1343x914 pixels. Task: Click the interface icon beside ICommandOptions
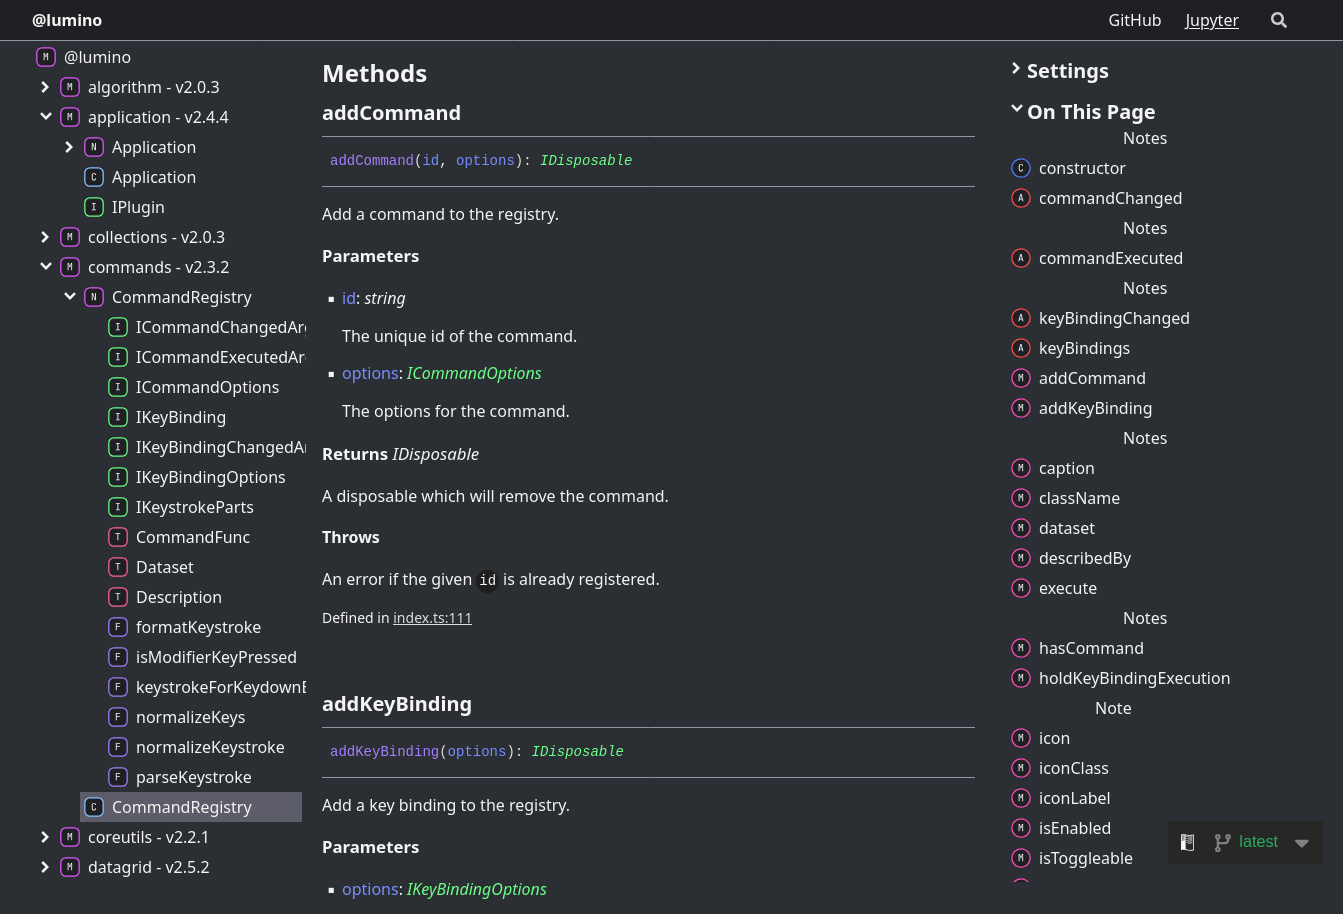pos(118,387)
